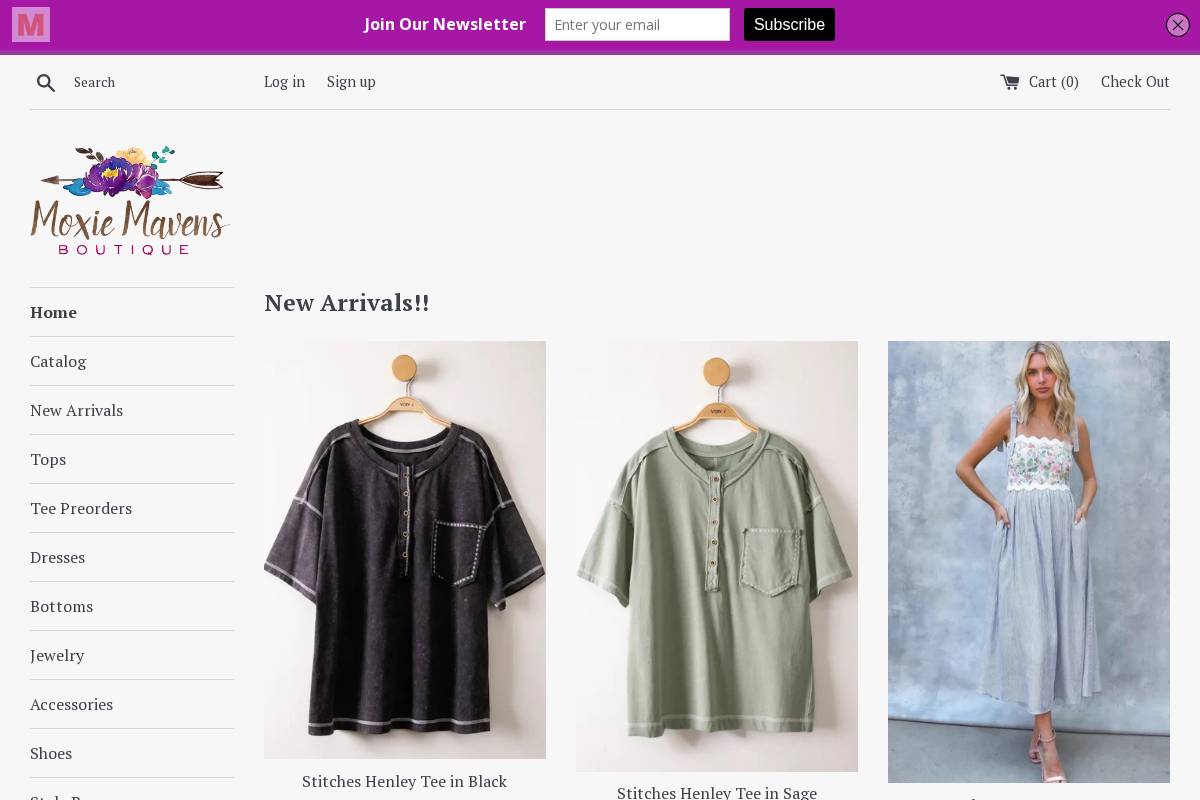Image resolution: width=1200 pixels, height=800 pixels.
Task: Open the Bottoms category
Action: 61,606
